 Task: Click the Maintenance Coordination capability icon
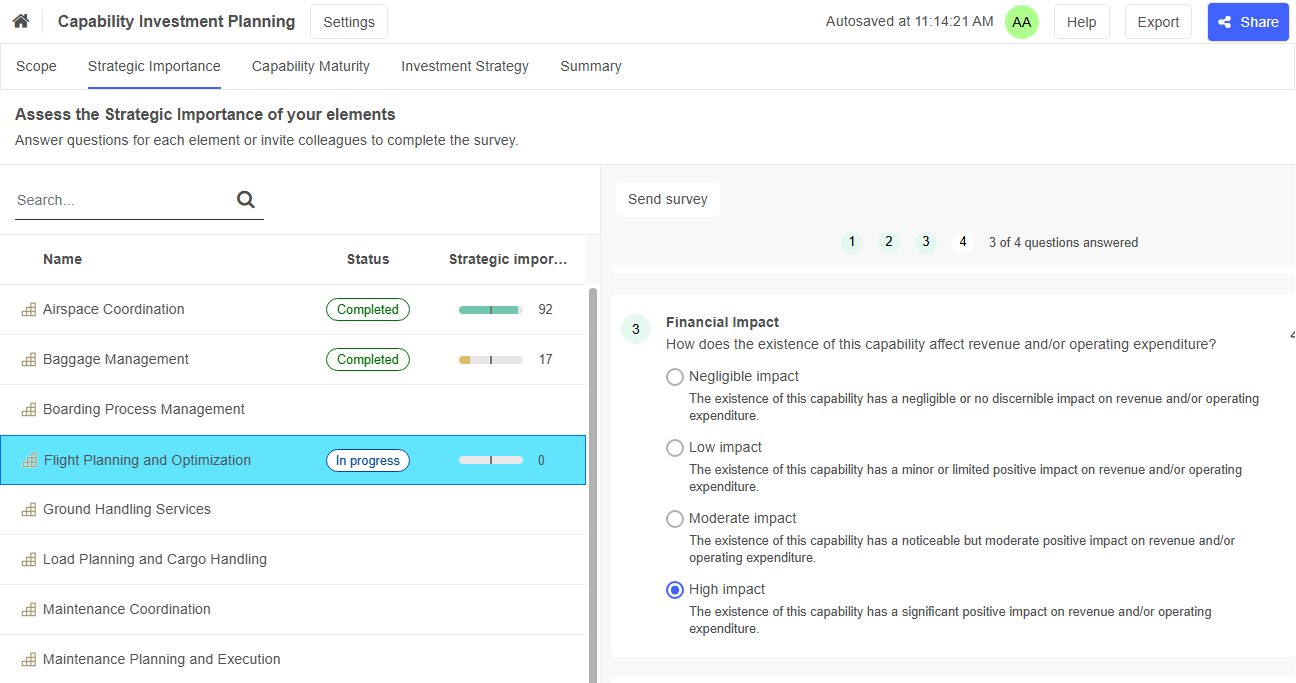tap(29, 610)
